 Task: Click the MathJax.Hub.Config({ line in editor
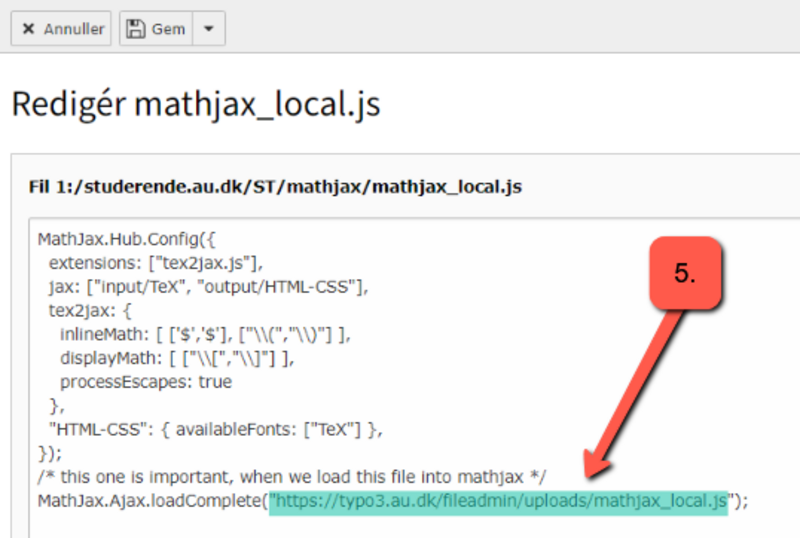(x=127, y=239)
